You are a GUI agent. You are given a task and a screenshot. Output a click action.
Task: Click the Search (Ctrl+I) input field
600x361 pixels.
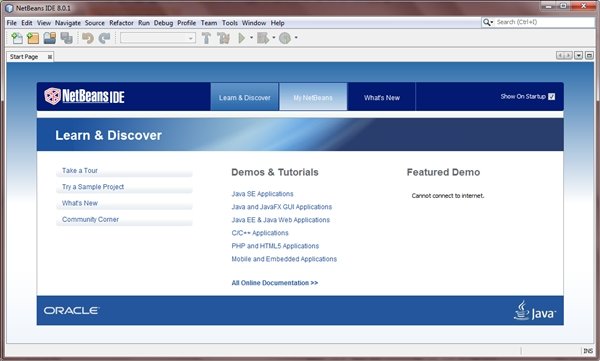[x=544, y=22]
